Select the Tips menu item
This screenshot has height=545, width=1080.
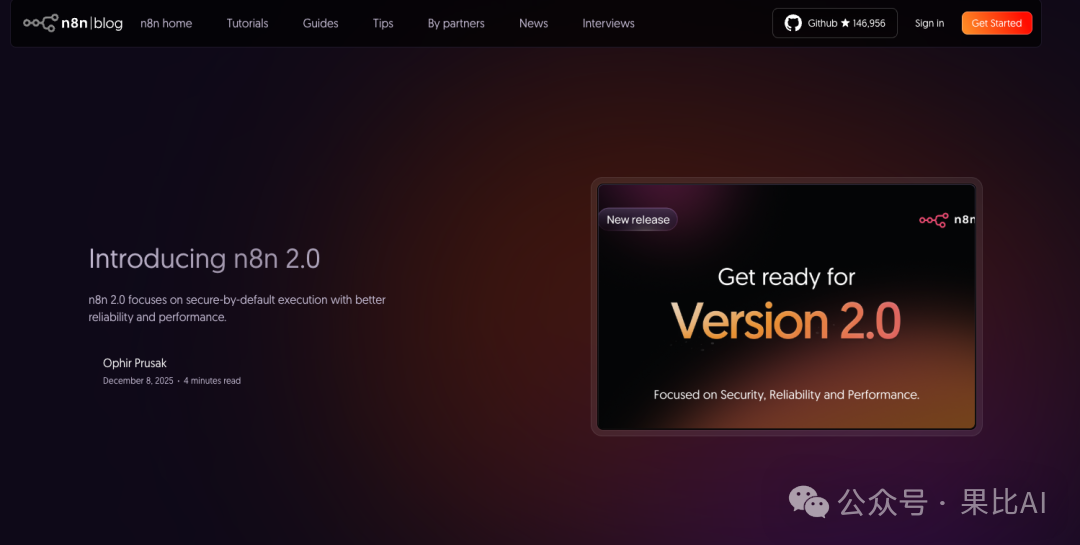point(383,23)
